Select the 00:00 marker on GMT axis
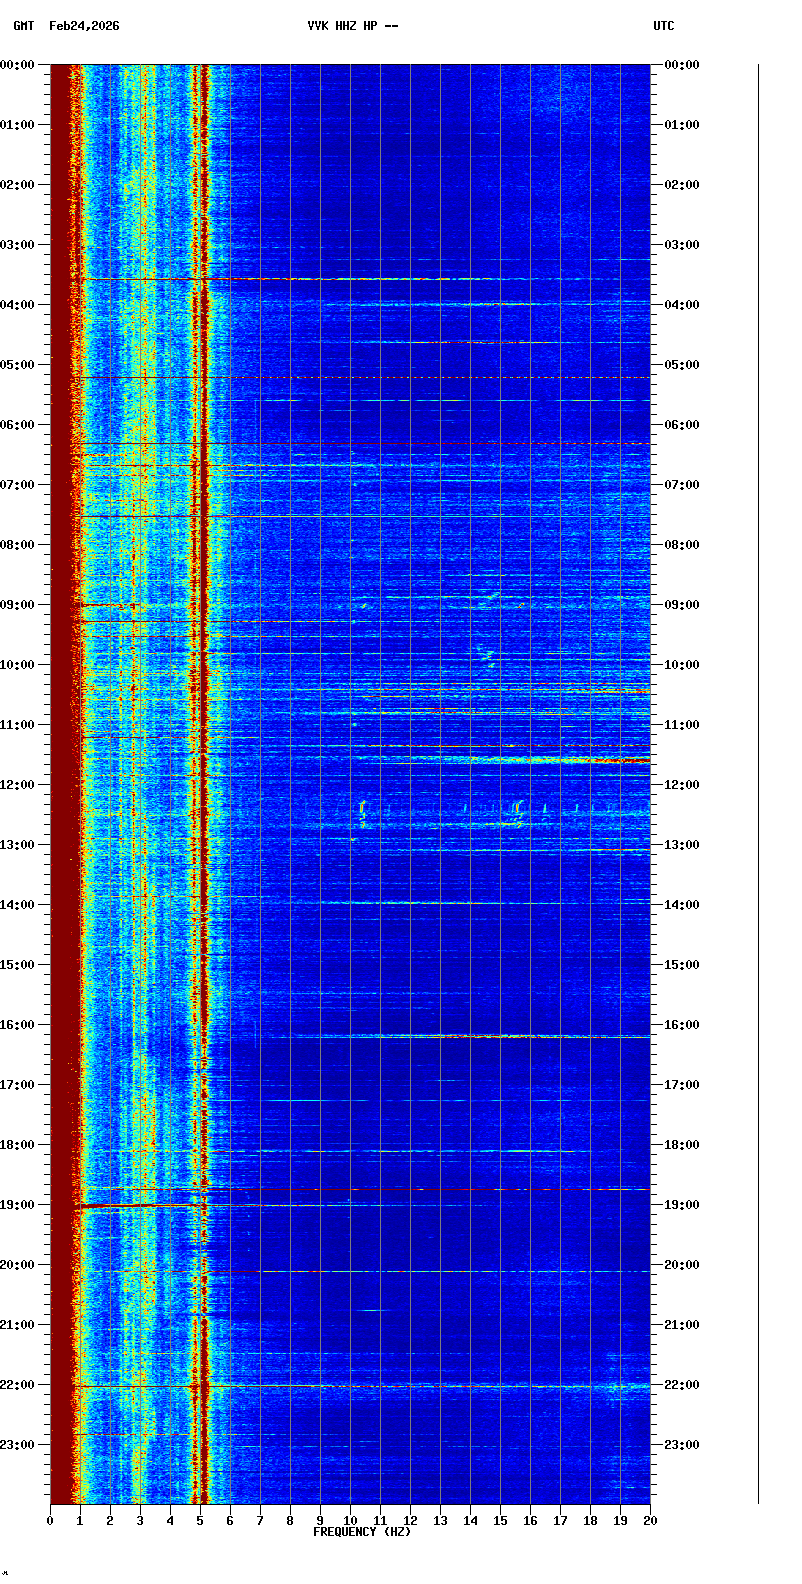Screen dimensions: 802x1584 [x=18, y=65]
